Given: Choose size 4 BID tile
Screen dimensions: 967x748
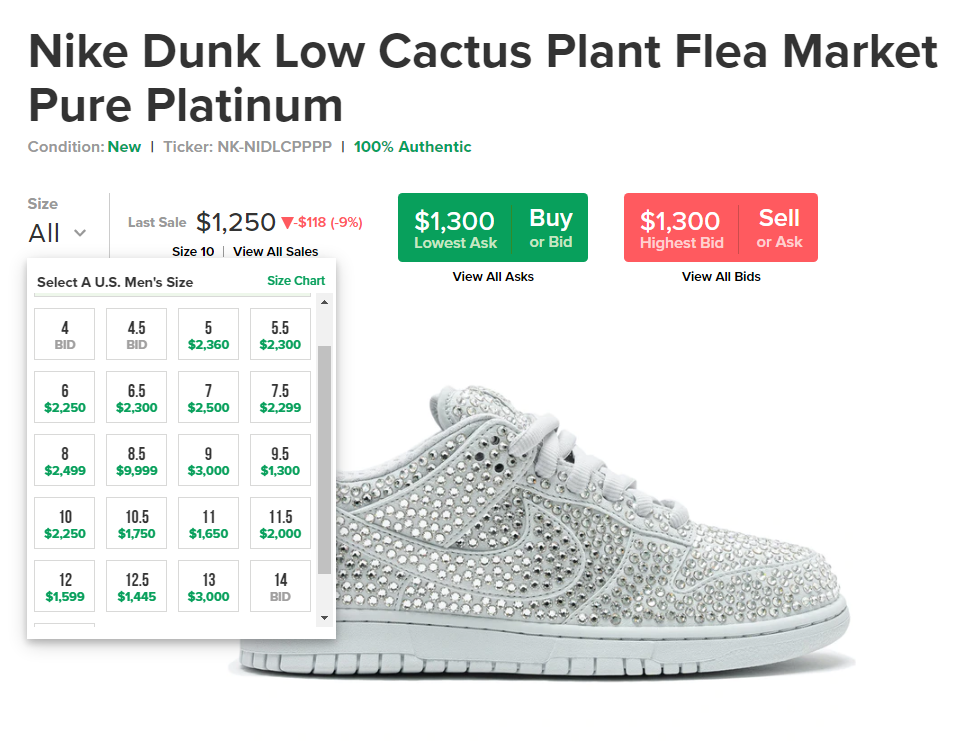Looking at the screenshot, I should click(x=65, y=334).
